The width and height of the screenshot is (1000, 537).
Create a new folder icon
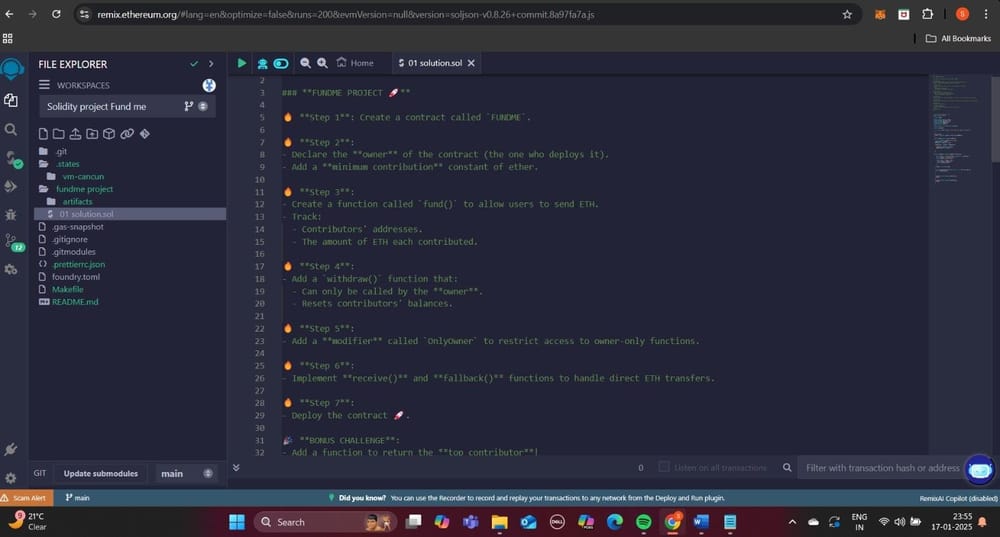(59, 134)
